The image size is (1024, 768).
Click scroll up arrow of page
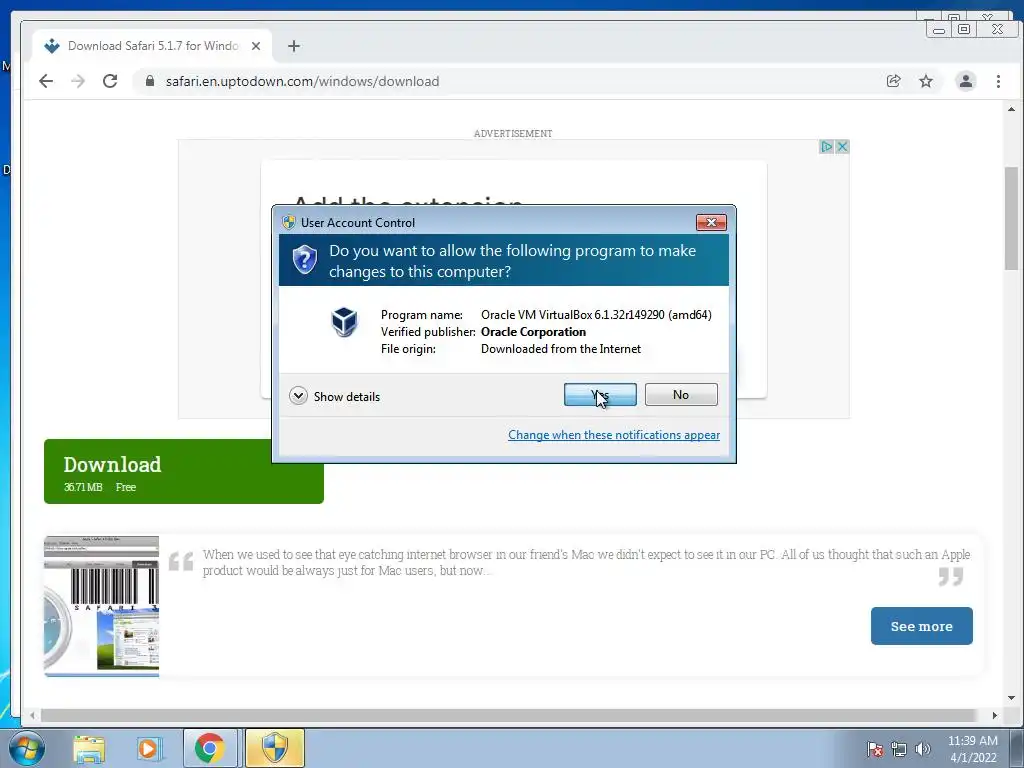[1011, 109]
